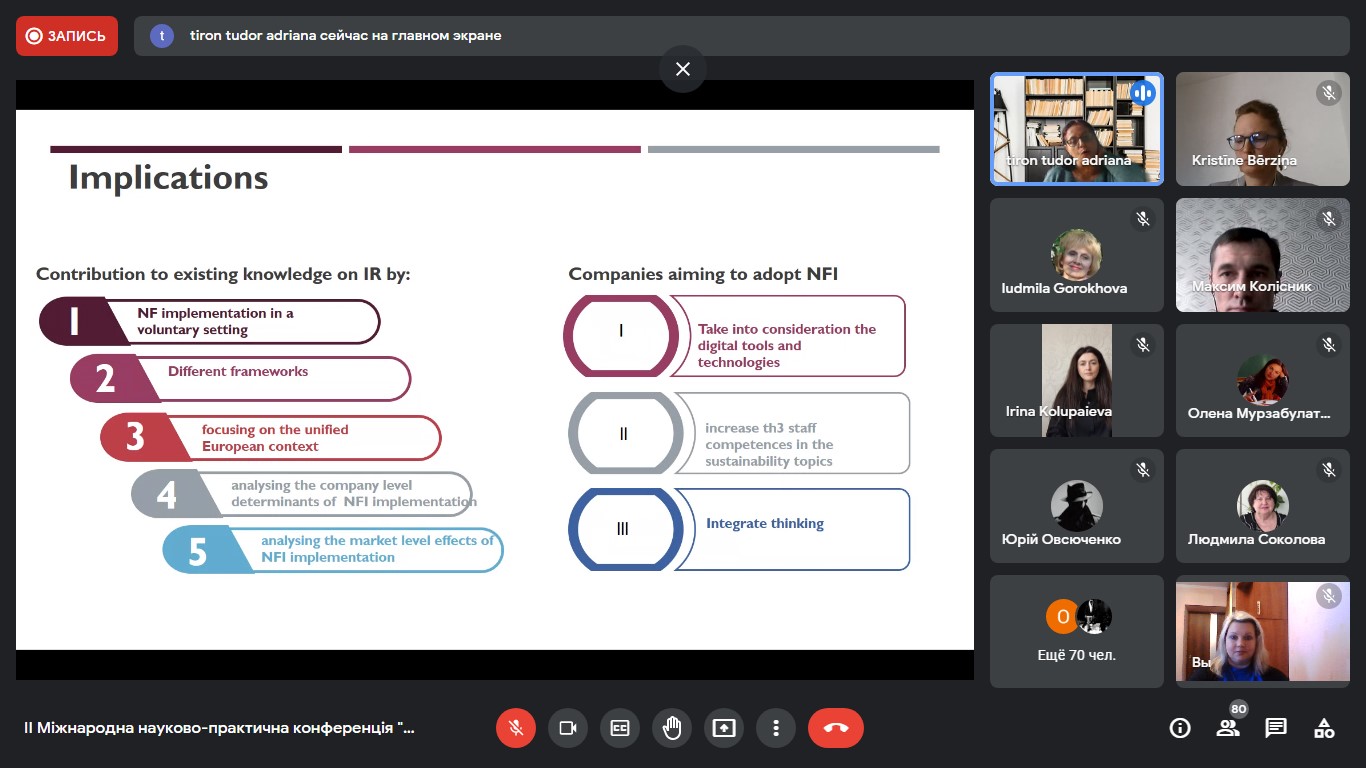The width and height of the screenshot is (1366, 768).
Task: Open the three-dot more options menu
Action: coord(776,728)
